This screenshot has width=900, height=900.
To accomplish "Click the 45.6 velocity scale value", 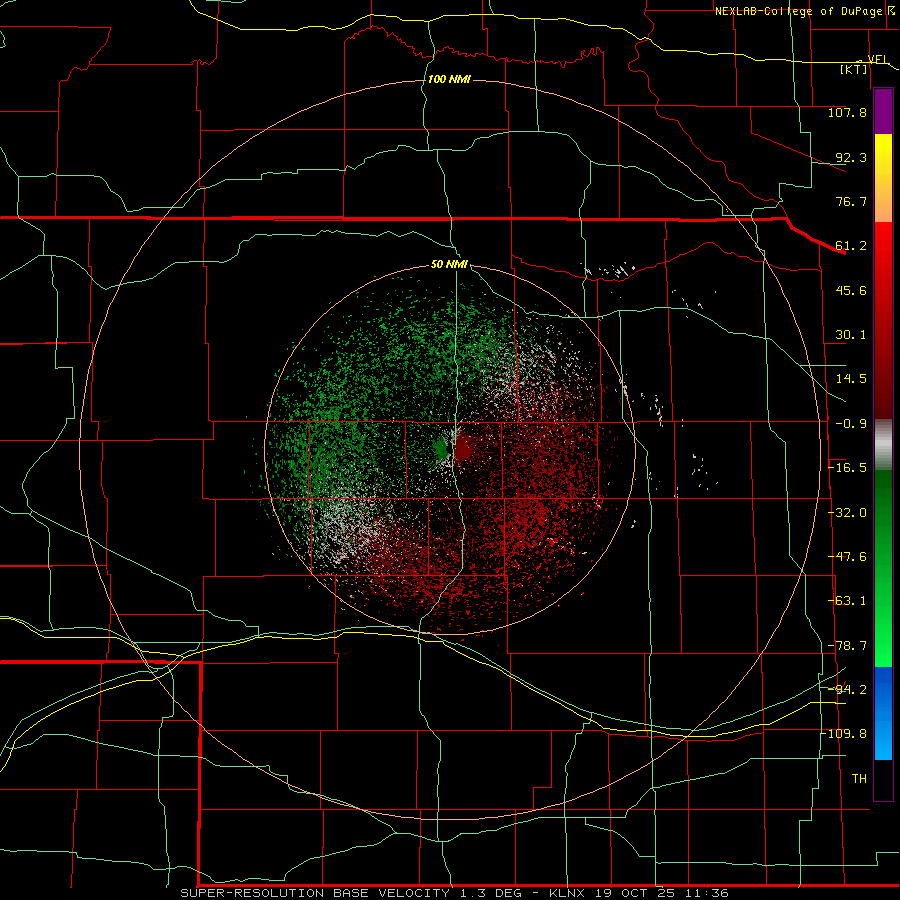I will 851,290.
